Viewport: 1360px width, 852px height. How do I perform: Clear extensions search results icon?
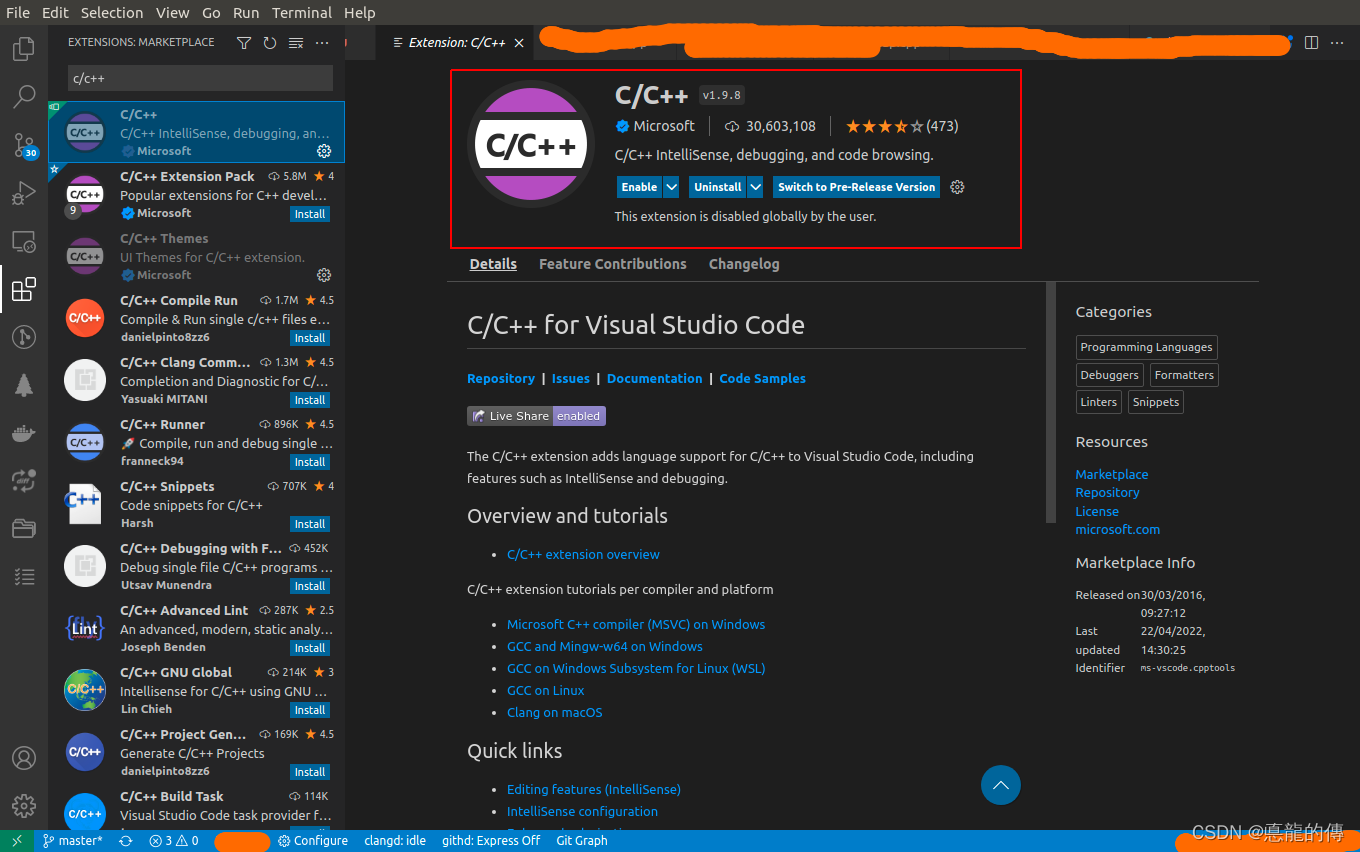(296, 42)
